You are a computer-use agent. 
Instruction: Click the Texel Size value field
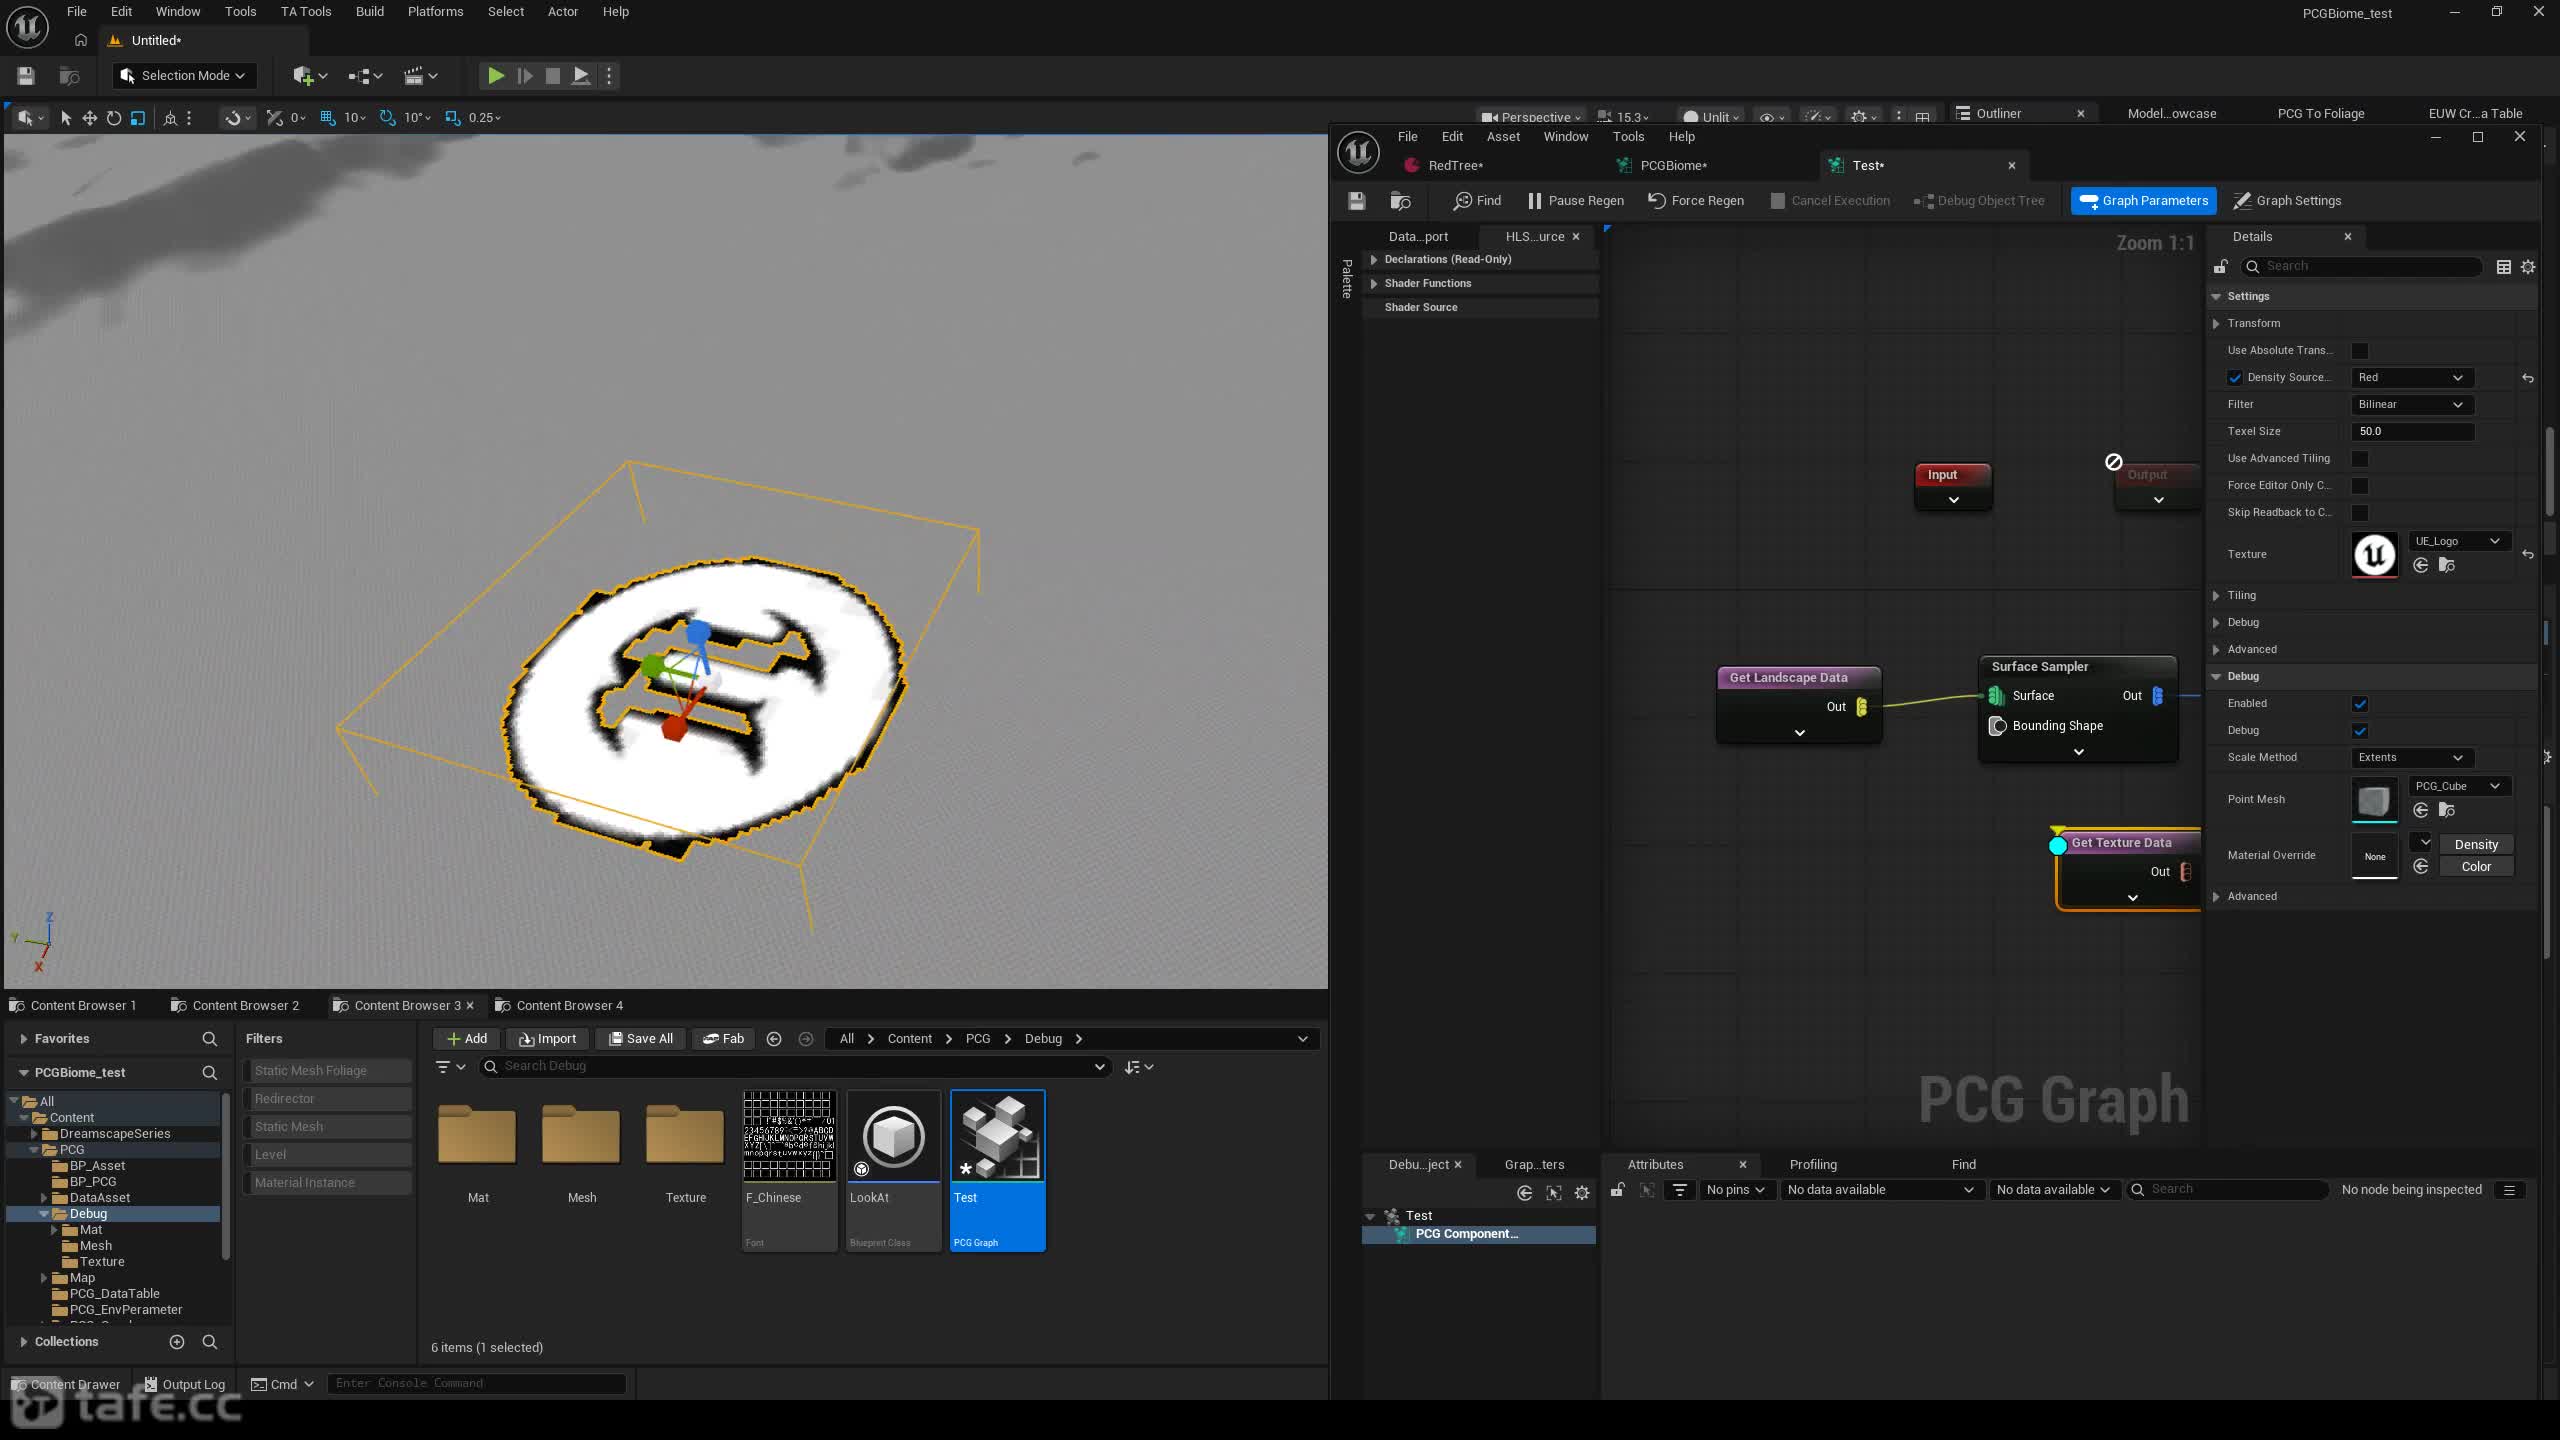pos(2413,432)
